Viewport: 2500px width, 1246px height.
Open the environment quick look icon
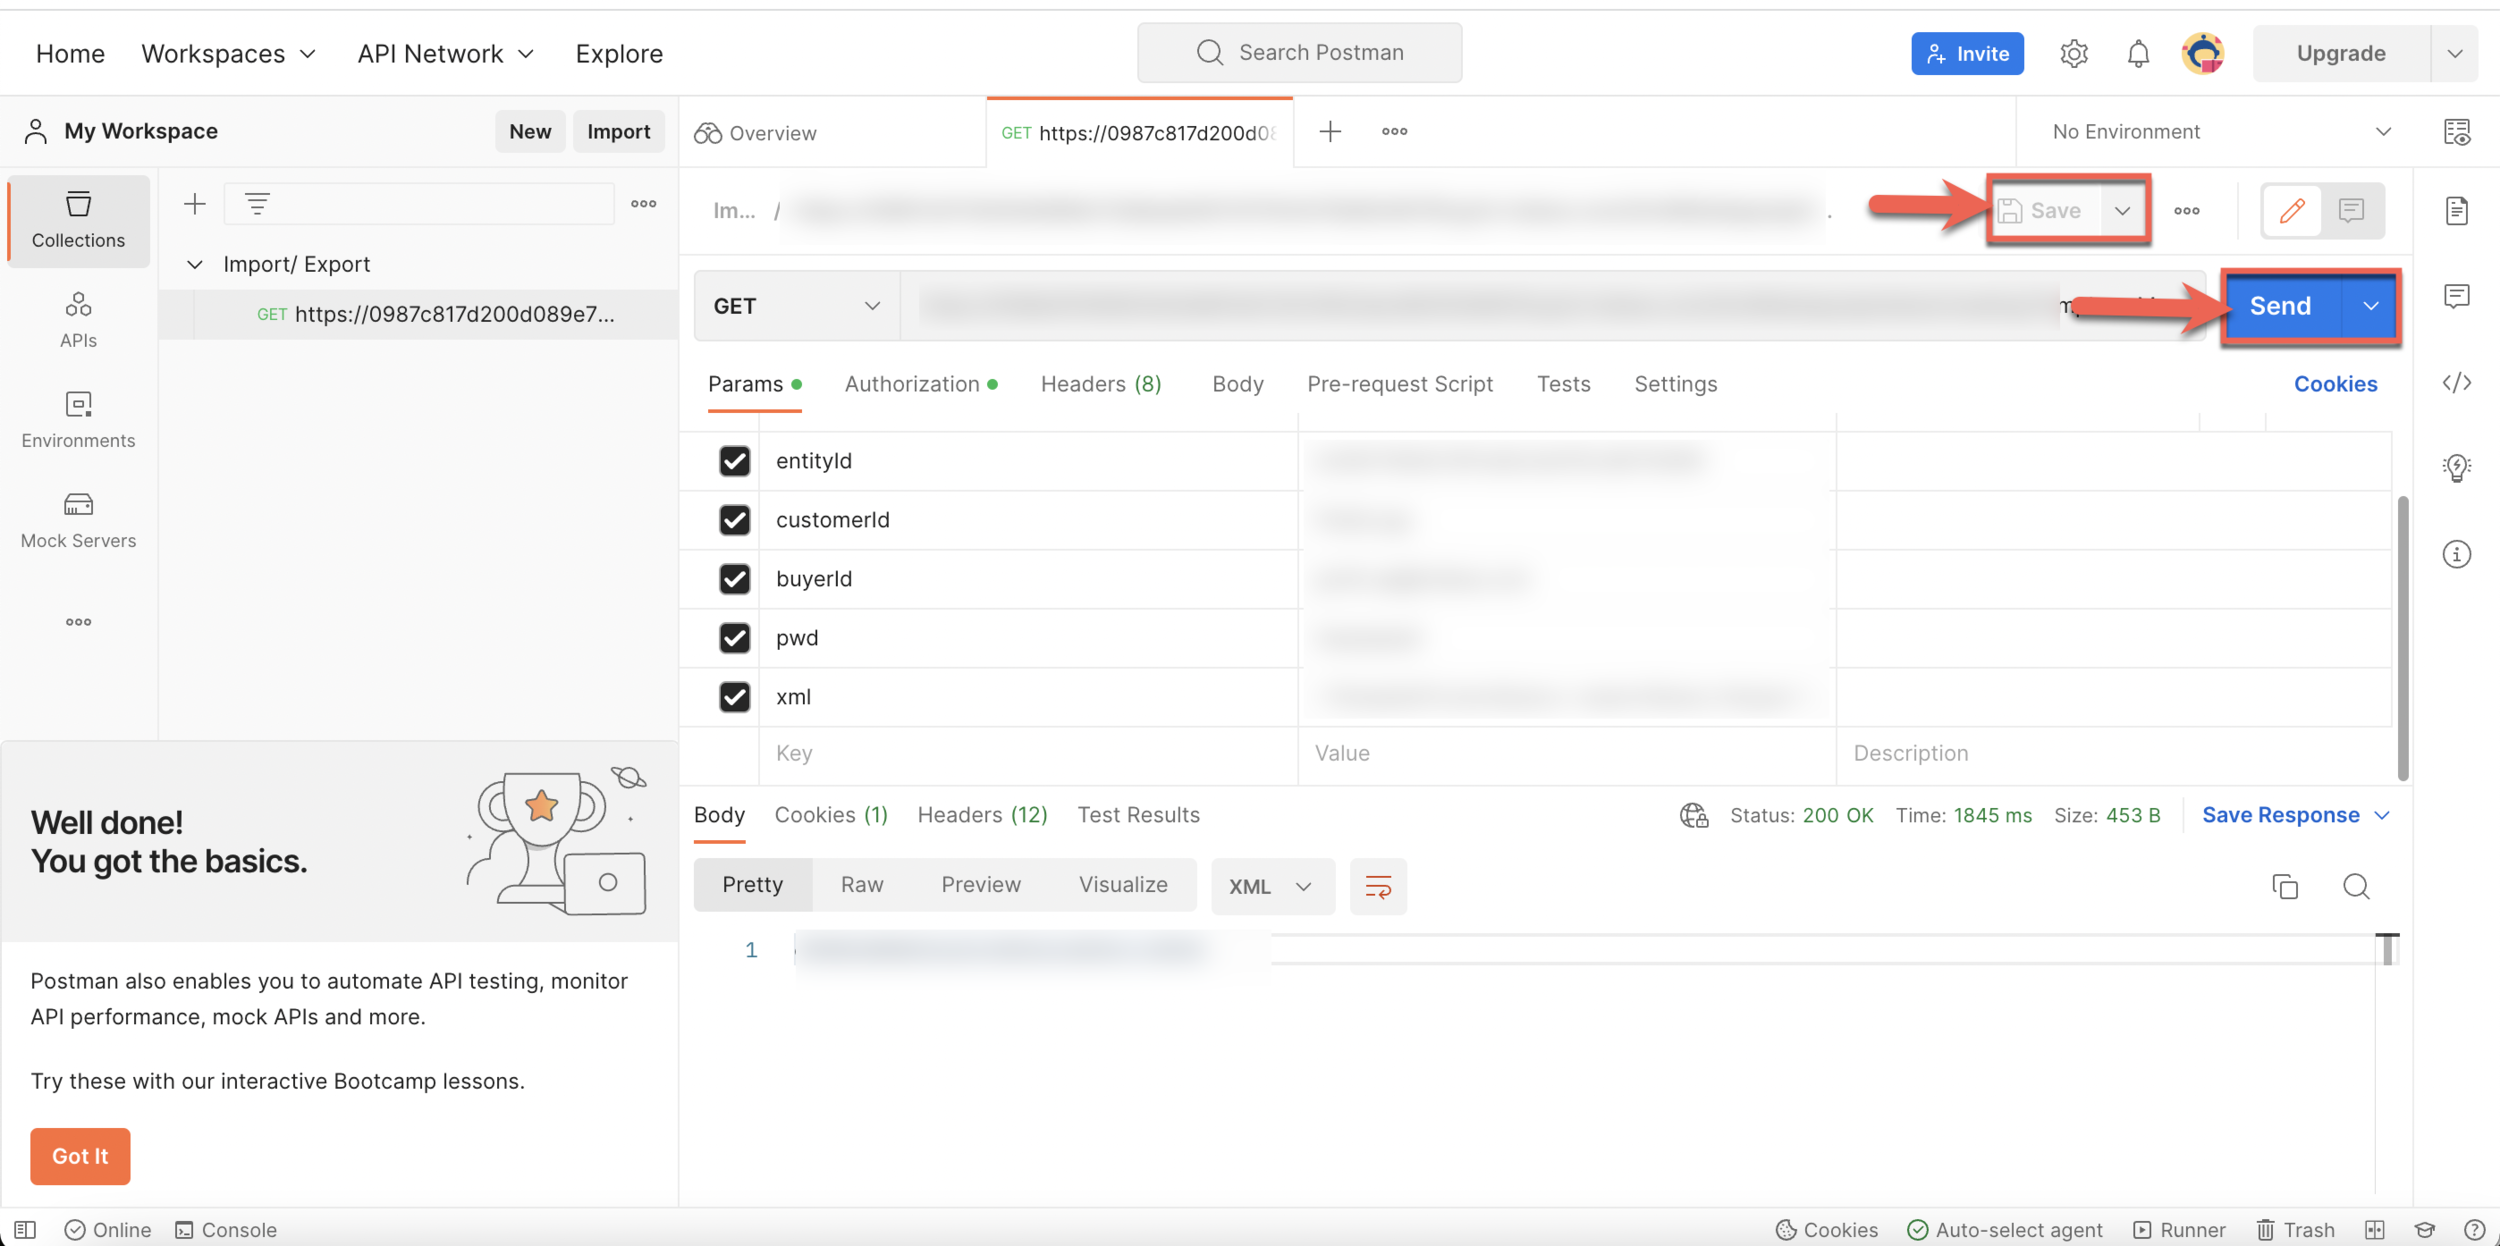click(2457, 131)
